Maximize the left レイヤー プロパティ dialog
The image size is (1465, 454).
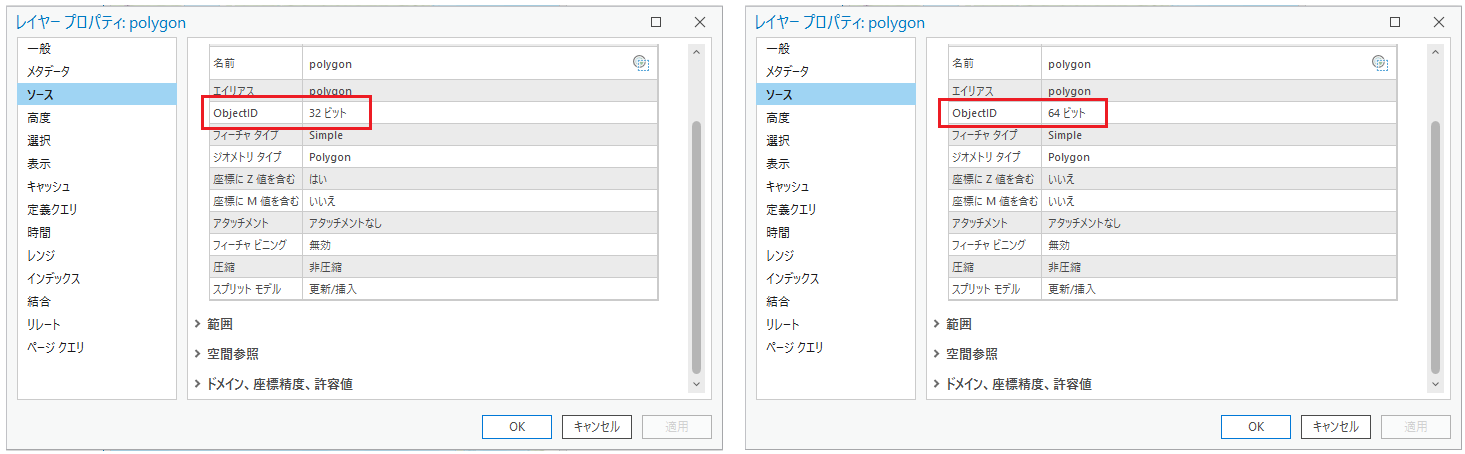tap(656, 22)
